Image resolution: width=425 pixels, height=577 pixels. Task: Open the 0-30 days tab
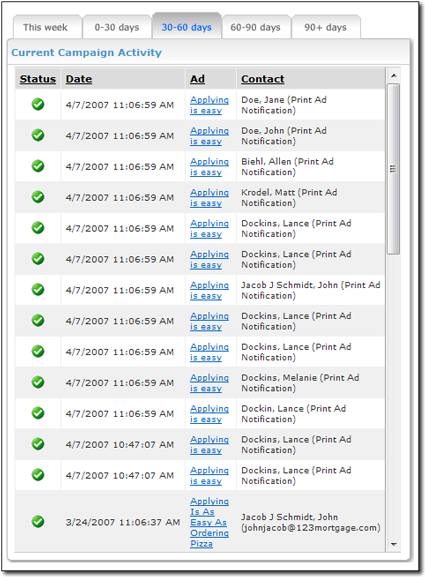pos(117,27)
